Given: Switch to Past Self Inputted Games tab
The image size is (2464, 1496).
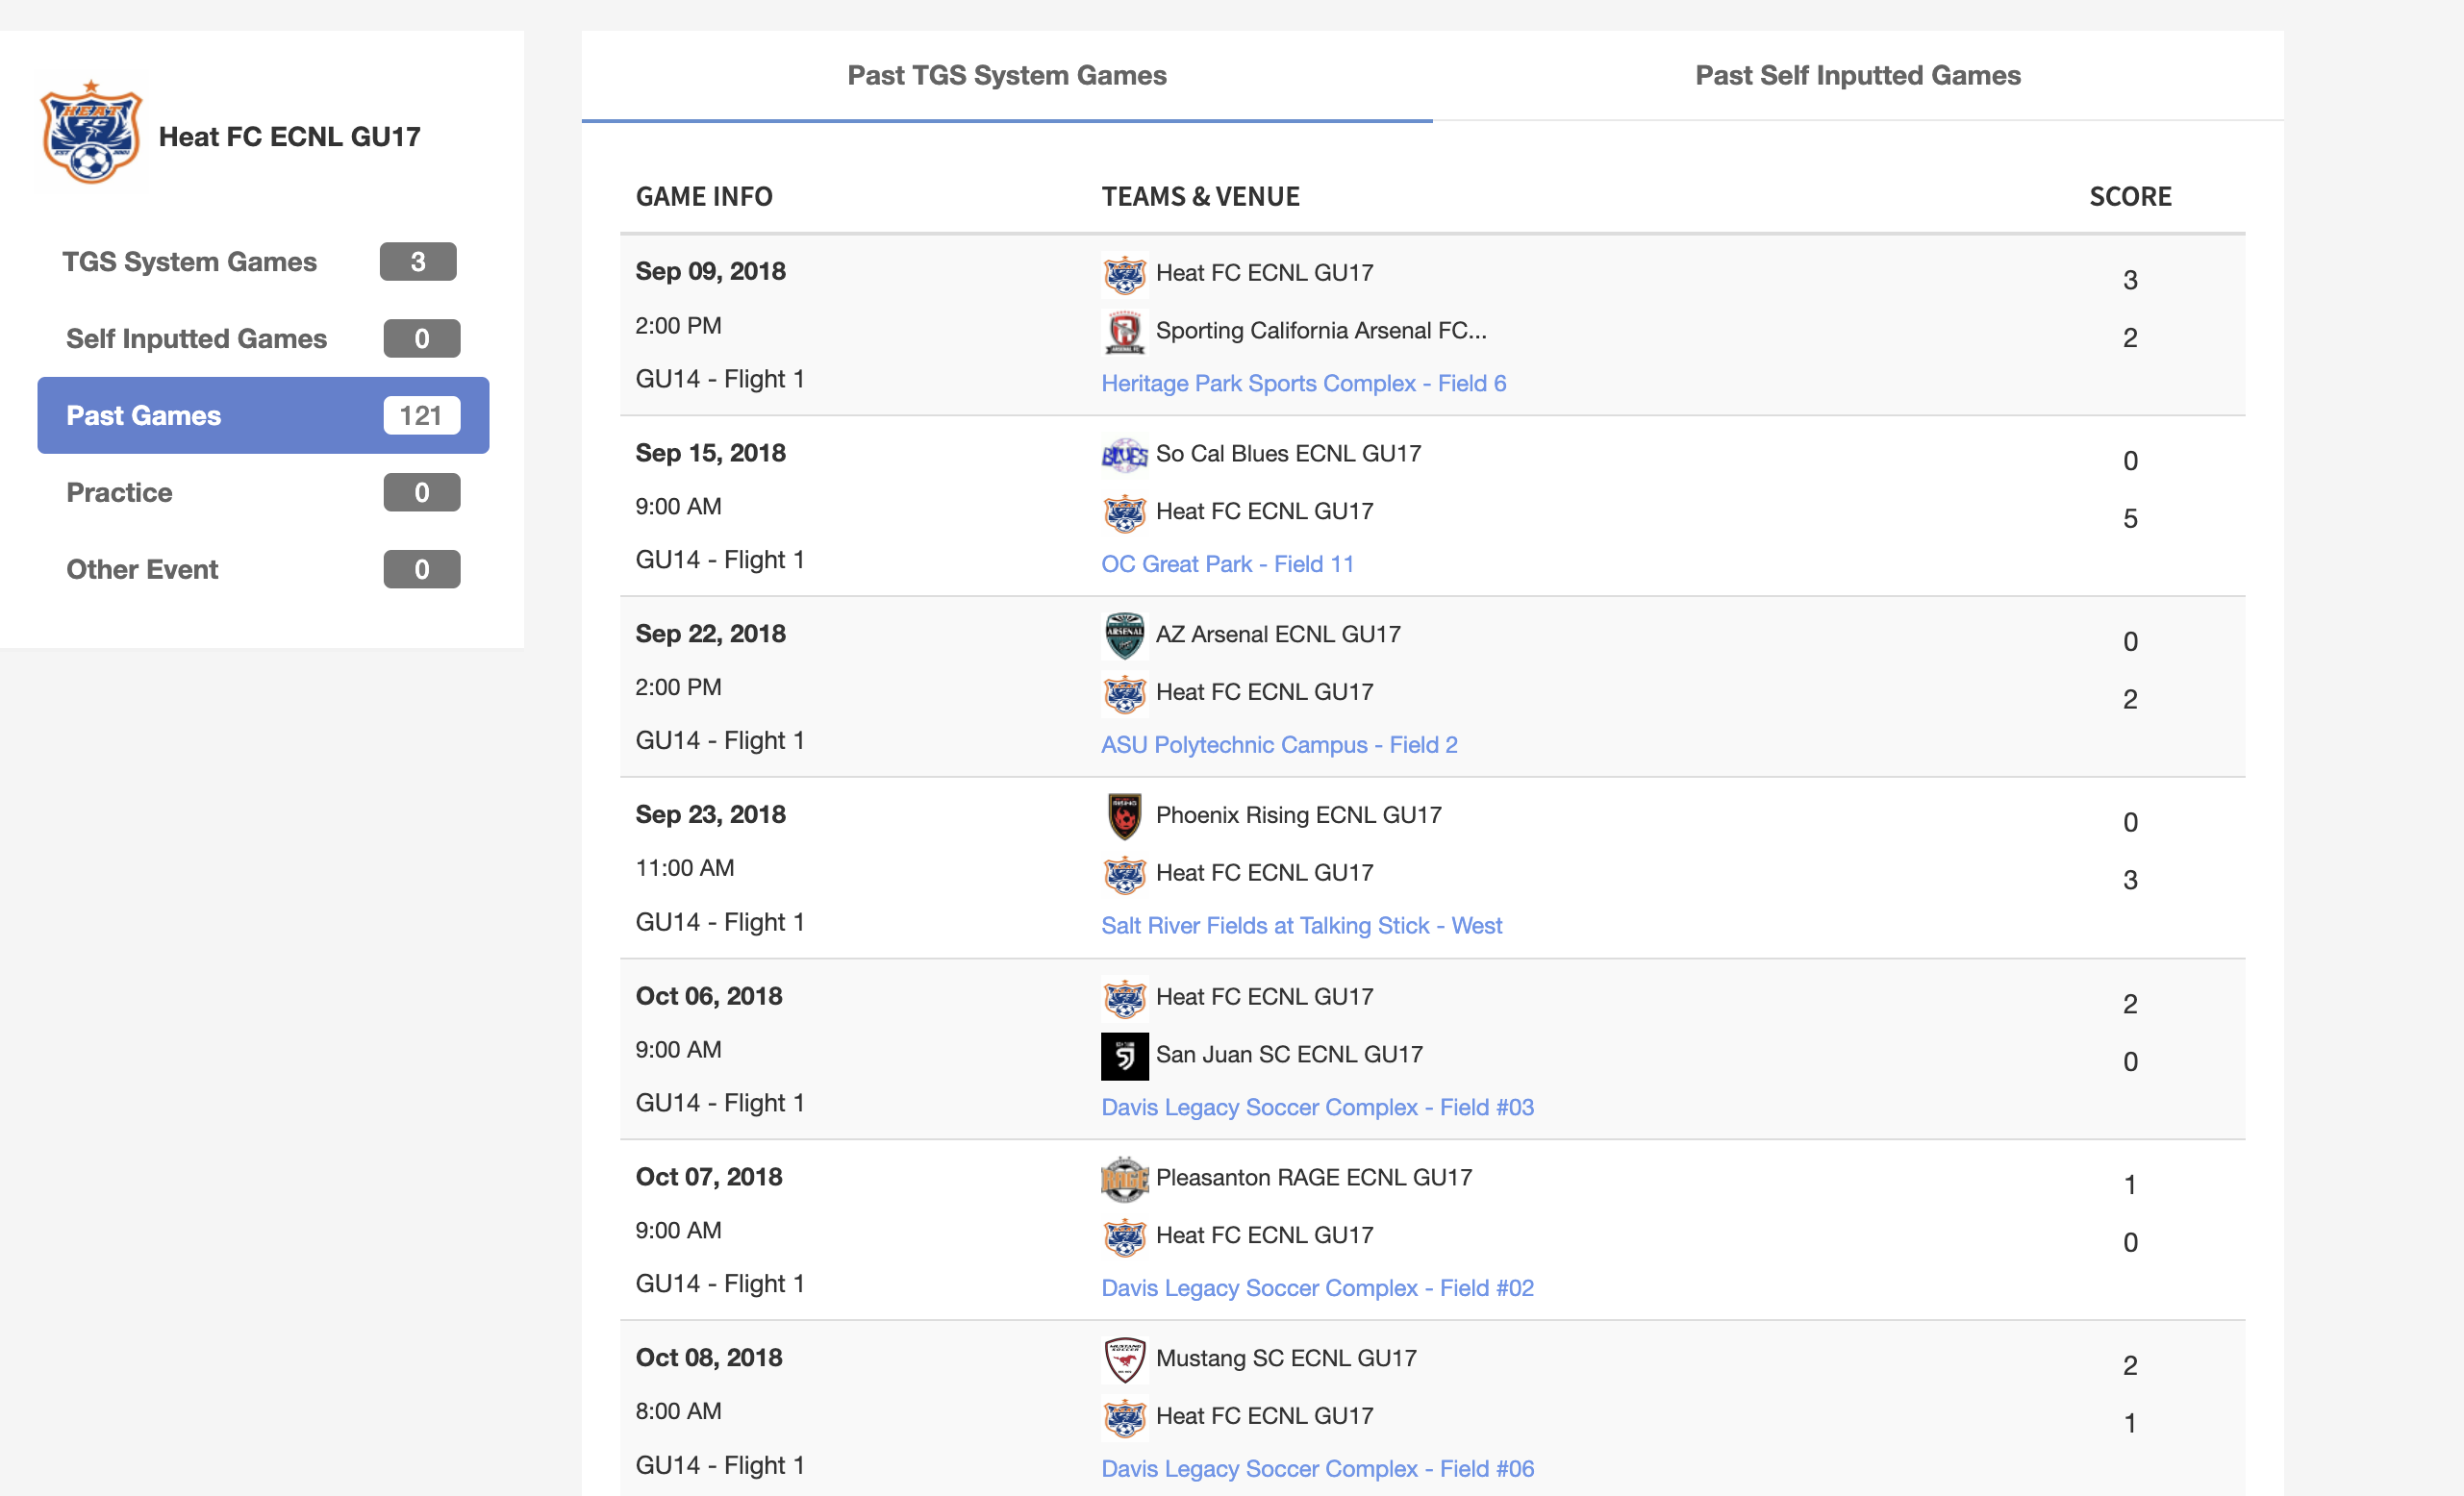Looking at the screenshot, I should 1857,76.
